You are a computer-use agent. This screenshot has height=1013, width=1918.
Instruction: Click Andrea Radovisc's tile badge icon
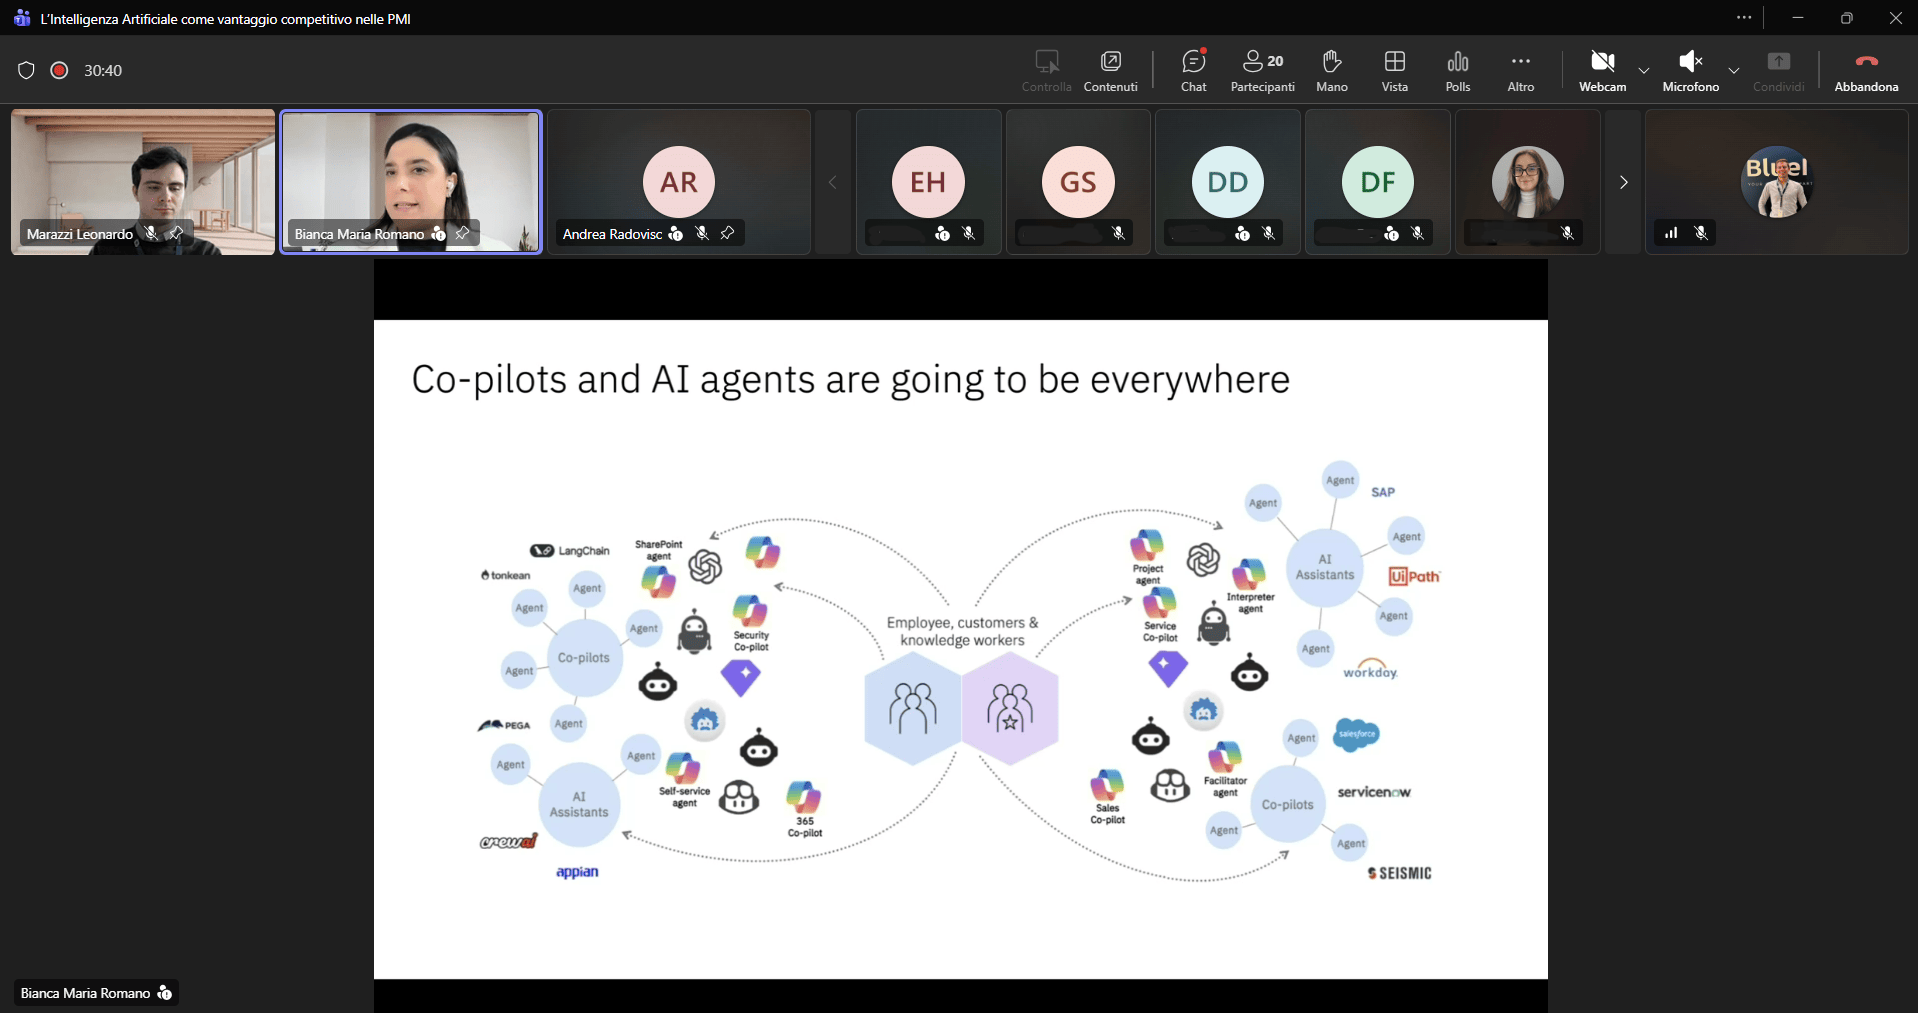(676, 234)
